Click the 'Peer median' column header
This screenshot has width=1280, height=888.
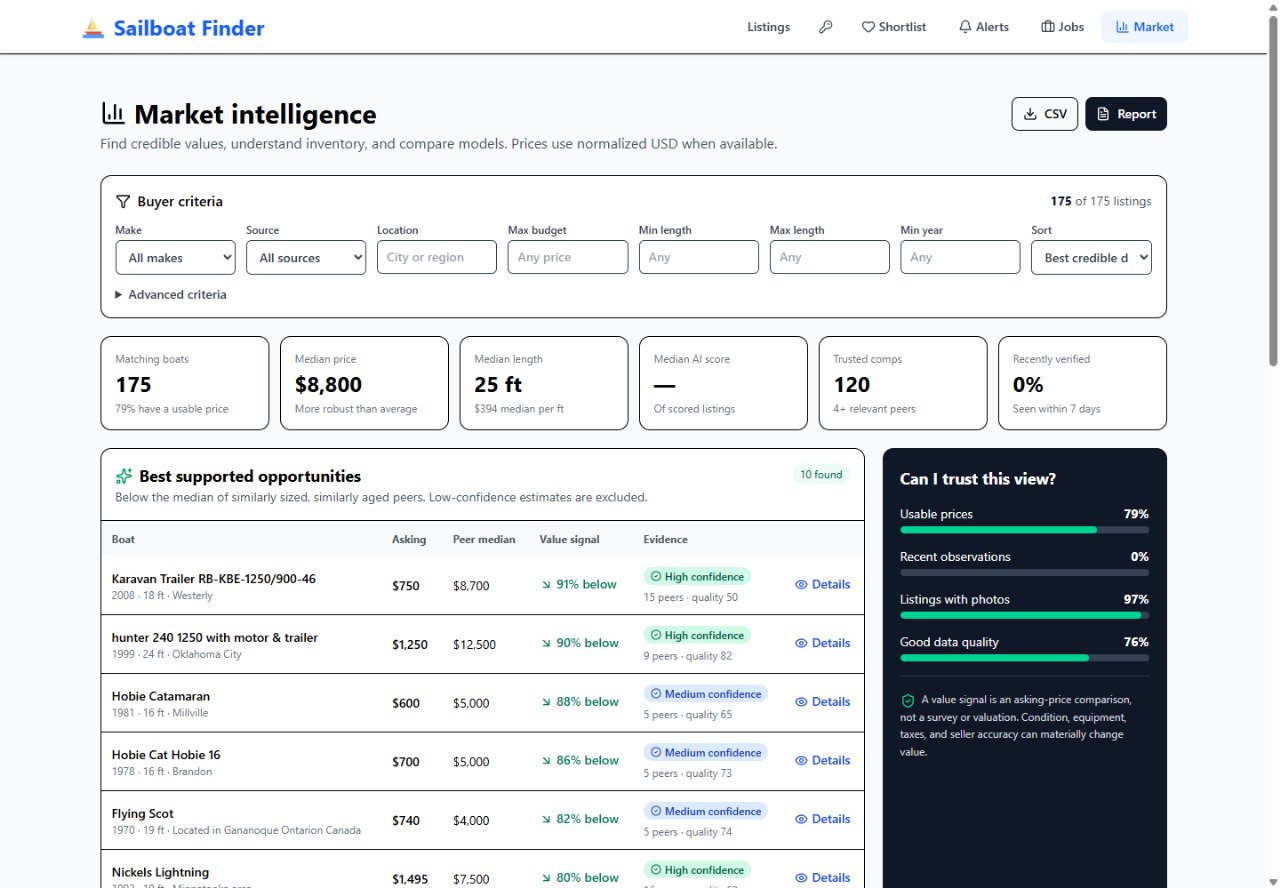[484, 539]
